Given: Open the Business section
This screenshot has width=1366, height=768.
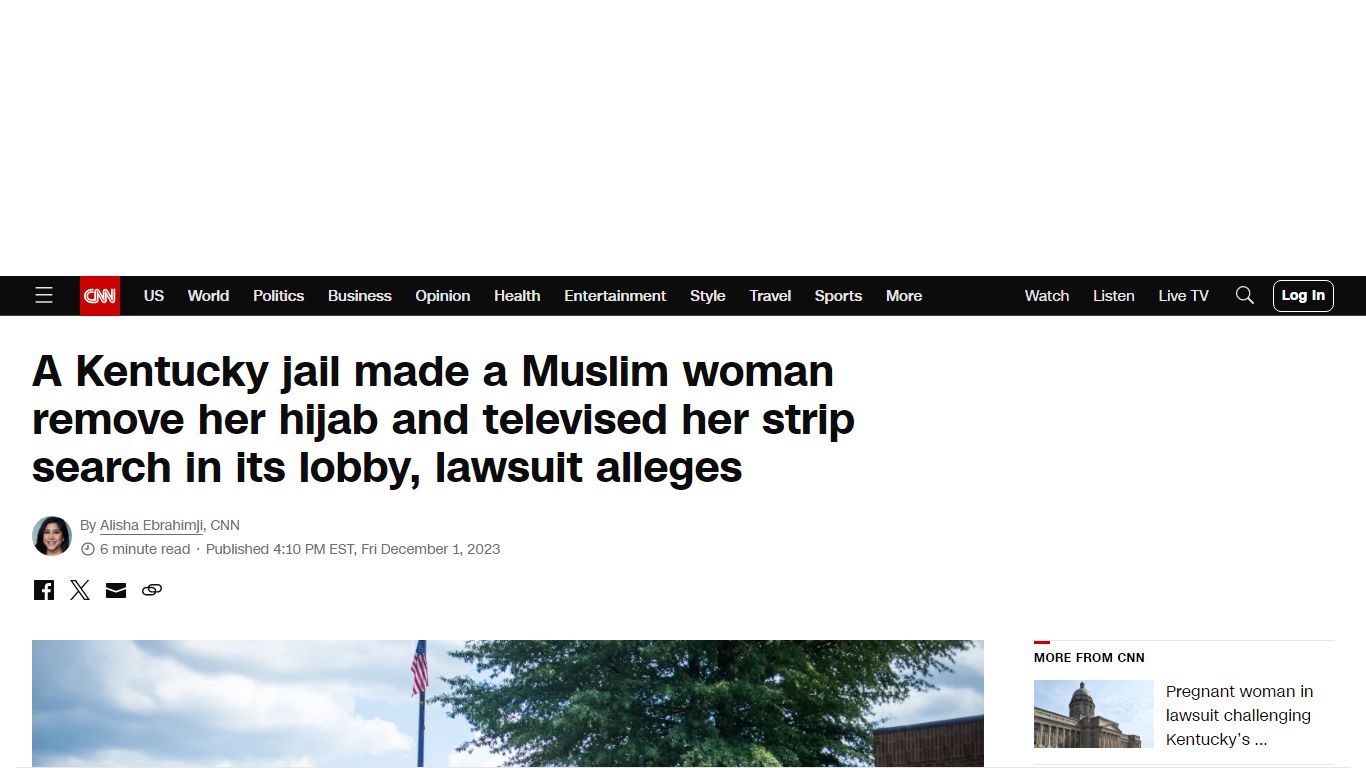Looking at the screenshot, I should pos(360,296).
